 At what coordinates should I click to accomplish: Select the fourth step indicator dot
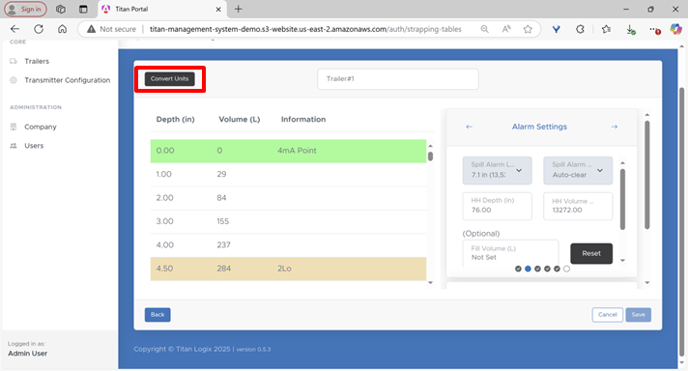click(x=547, y=269)
